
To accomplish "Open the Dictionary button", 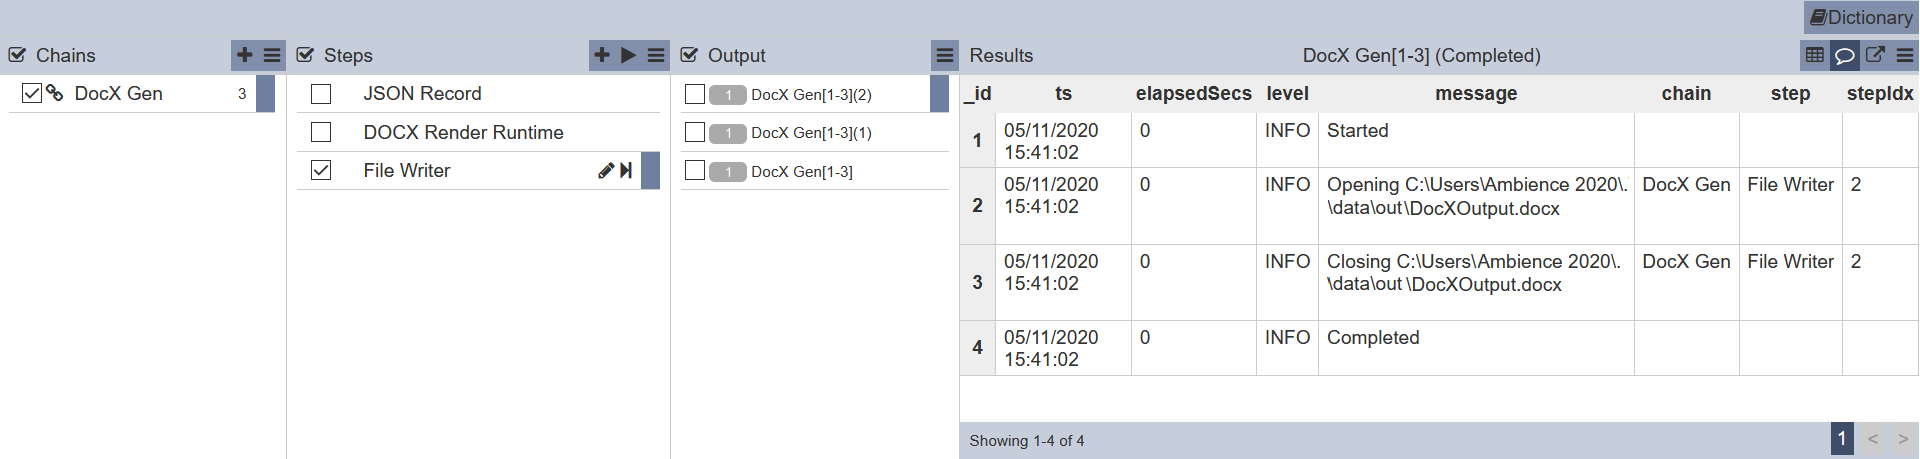I will tap(1861, 17).
